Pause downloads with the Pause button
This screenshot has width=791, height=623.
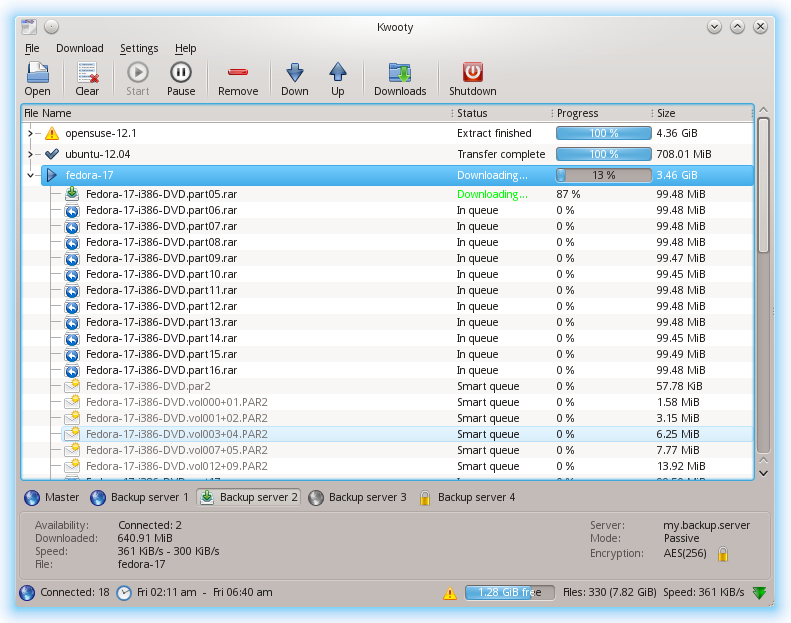[x=181, y=73]
